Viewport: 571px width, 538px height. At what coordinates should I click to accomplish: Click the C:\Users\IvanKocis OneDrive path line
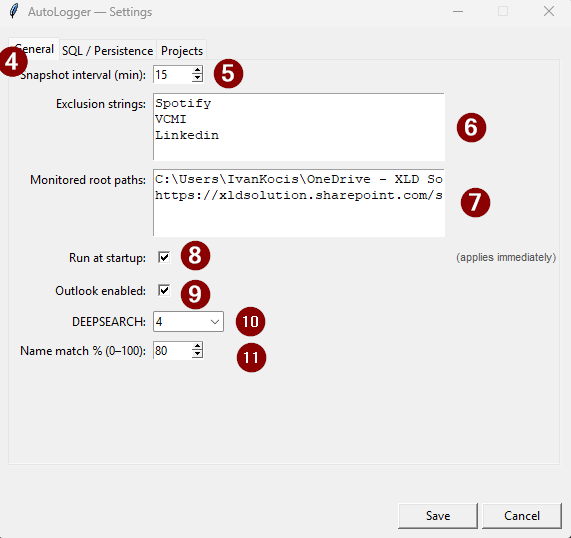tap(299, 179)
